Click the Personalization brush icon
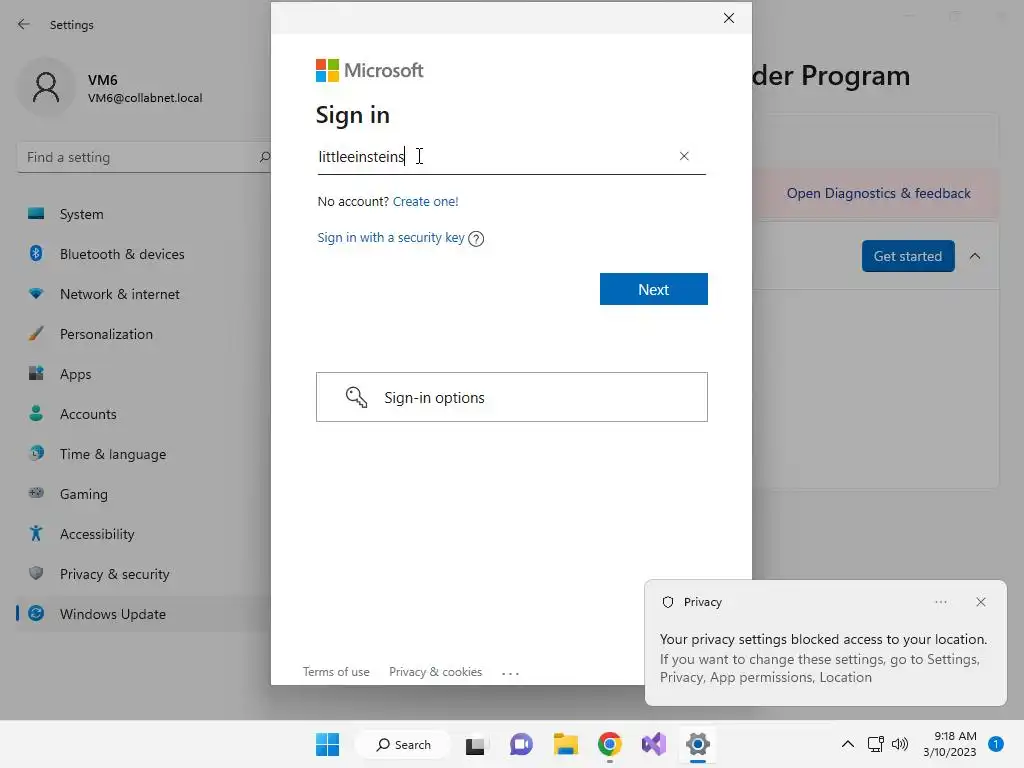The image size is (1024, 768). coord(36,334)
